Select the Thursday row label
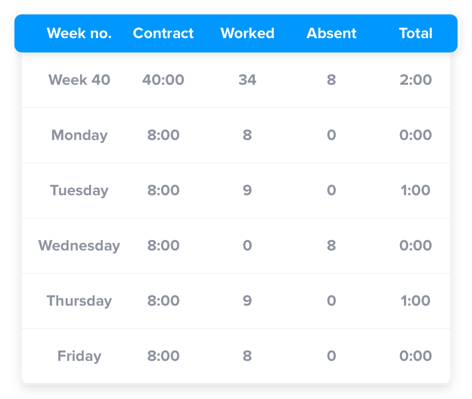472x399 pixels. point(79,301)
